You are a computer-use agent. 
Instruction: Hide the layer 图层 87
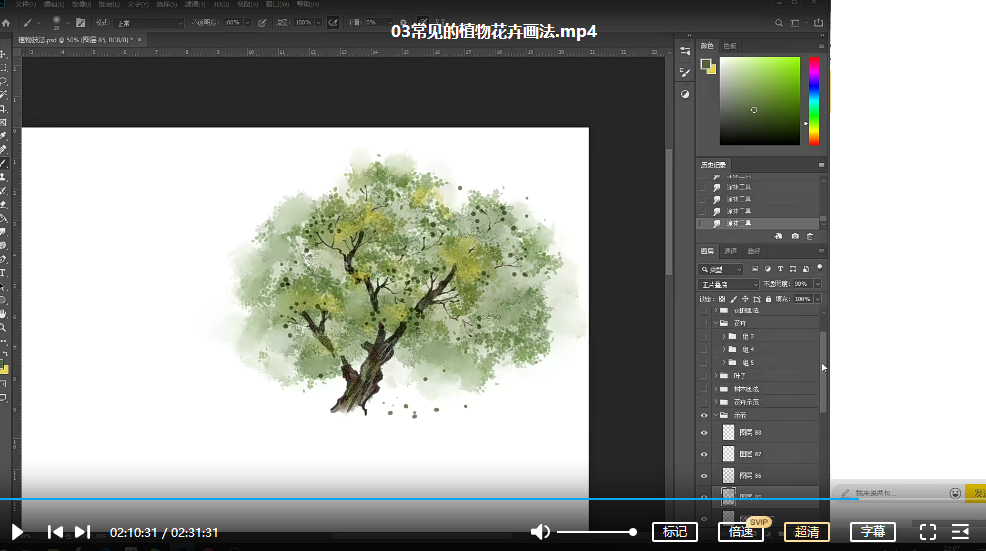(704, 454)
